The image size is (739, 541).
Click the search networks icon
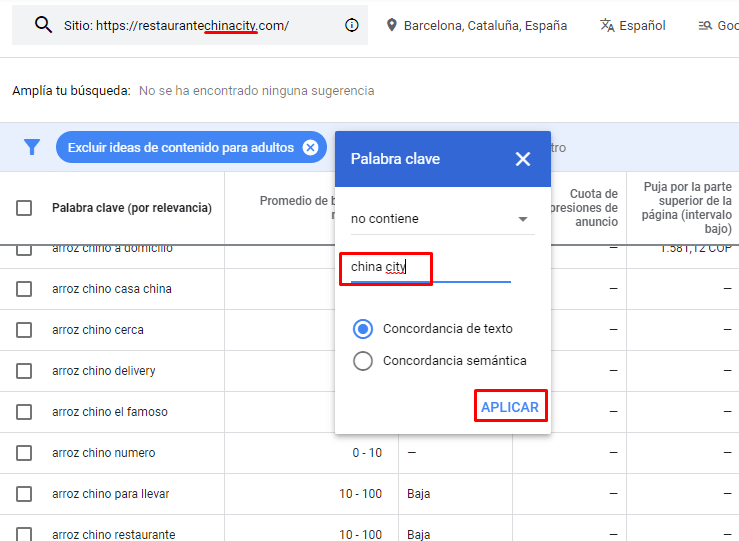click(x=705, y=25)
